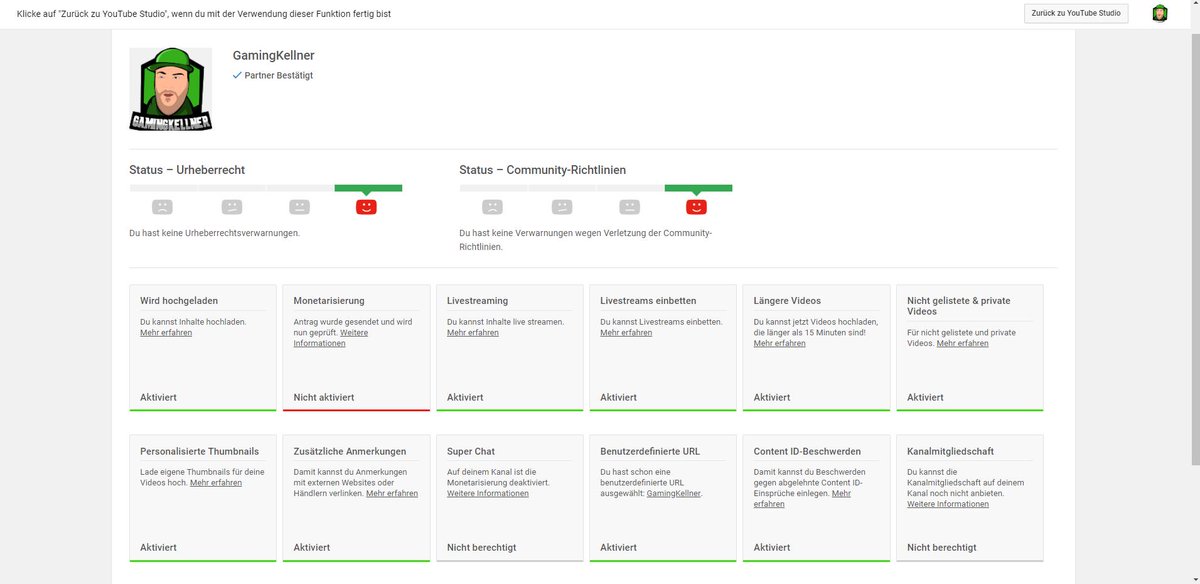Click the GamingKellner channel name heading
The width and height of the screenshot is (1200, 584).
tap(274, 55)
